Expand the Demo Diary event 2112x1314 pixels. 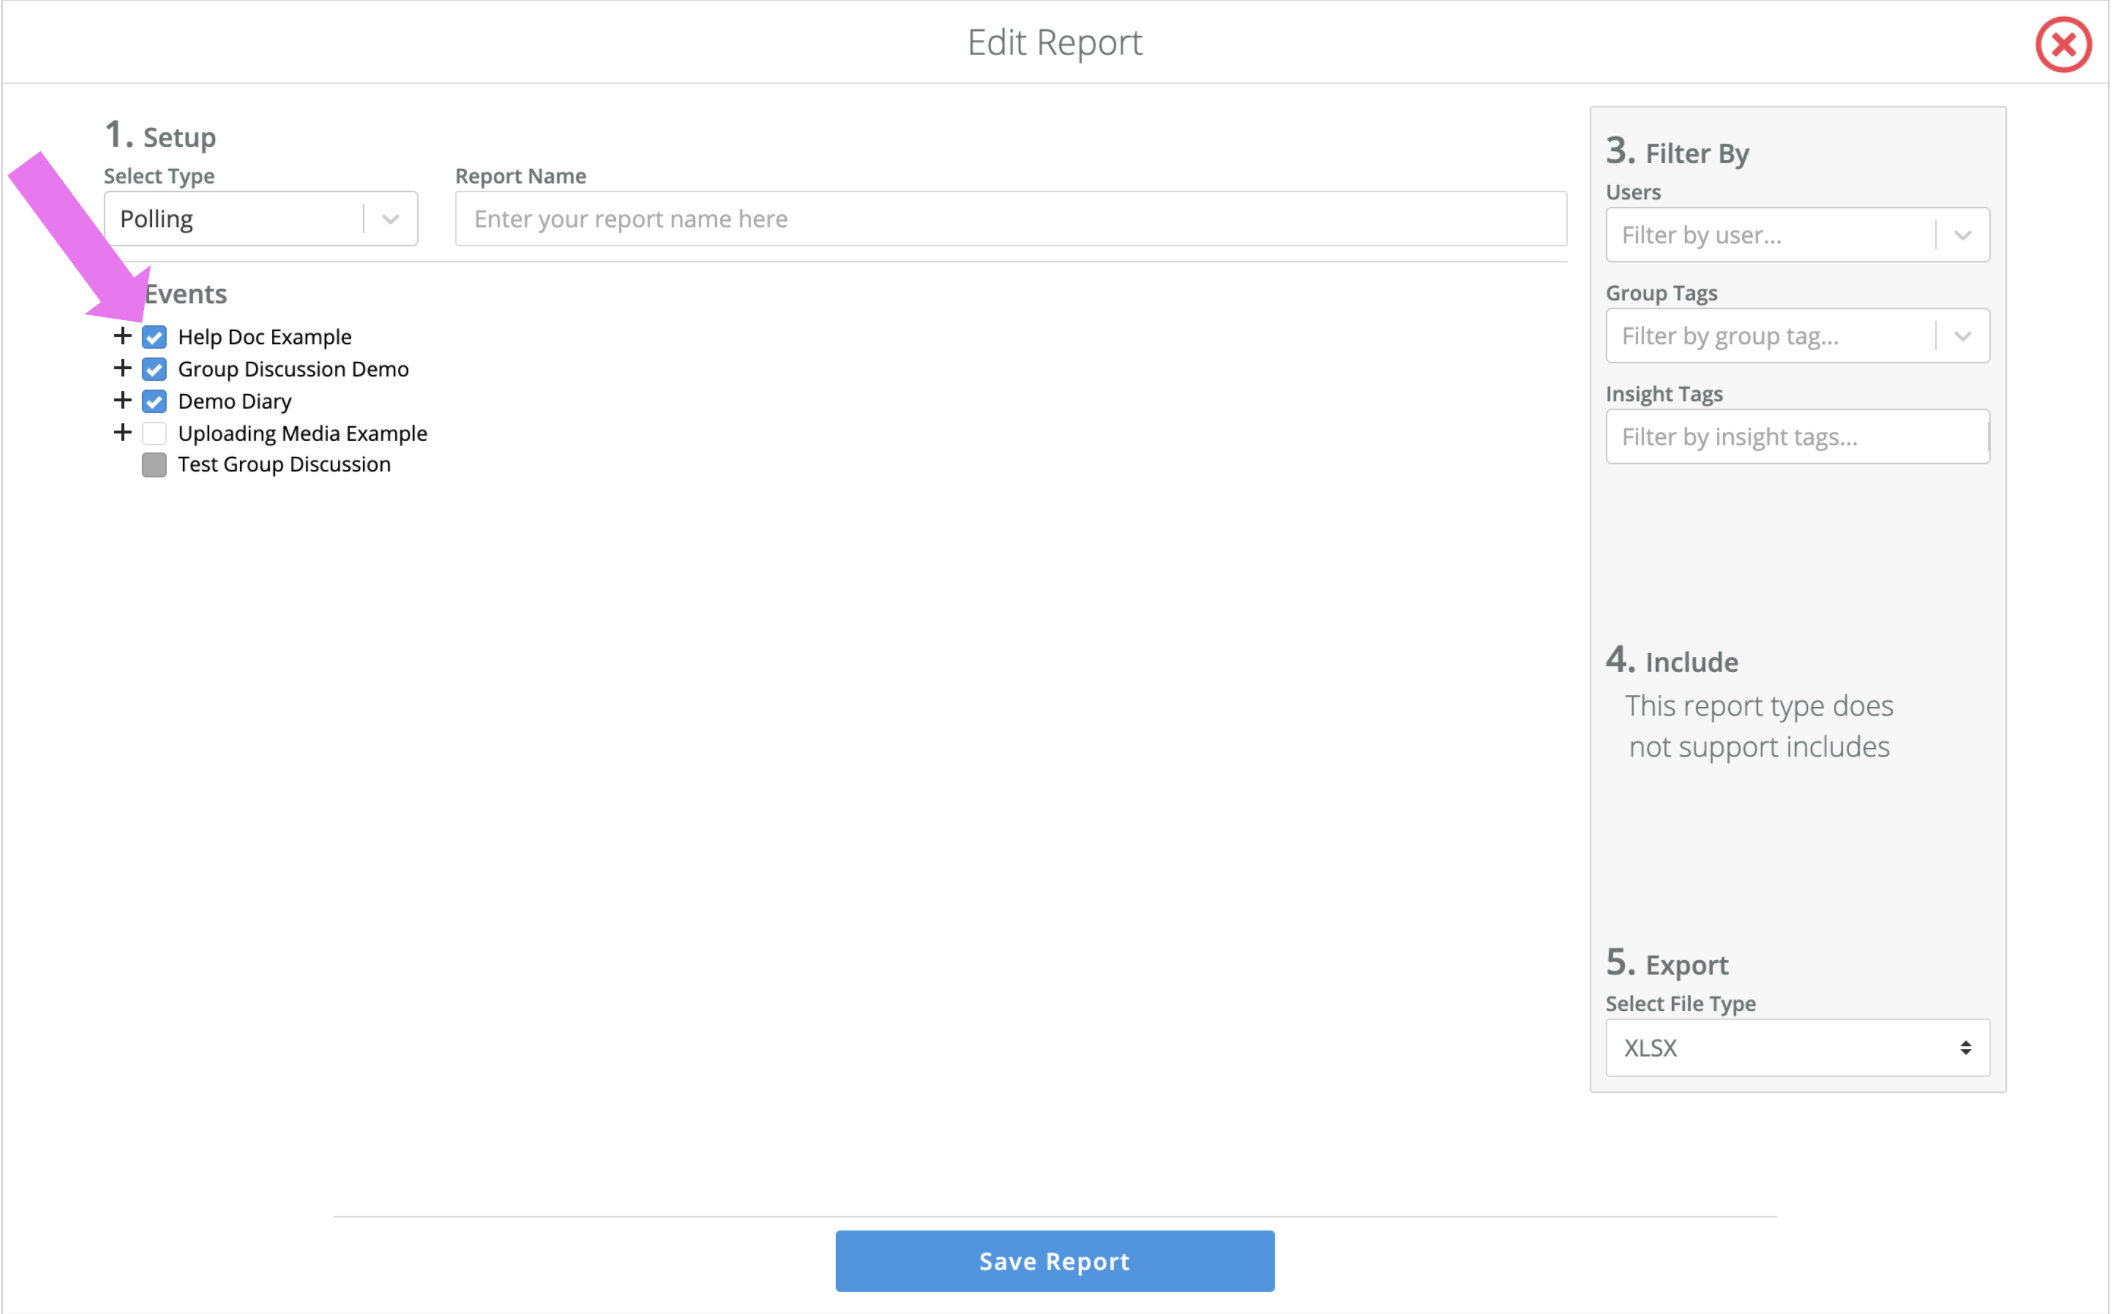pyautogui.click(x=122, y=400)
